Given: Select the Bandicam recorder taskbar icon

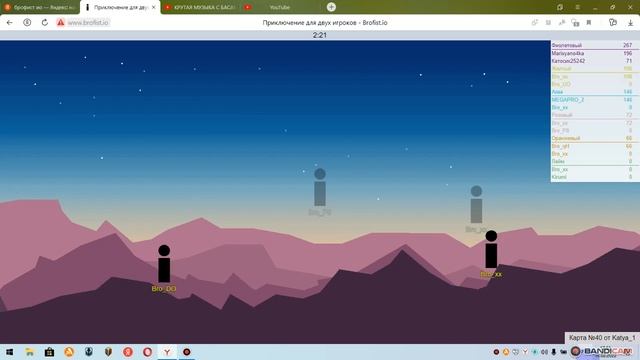Looking at the screenshot, I should pyautogui.click(x=187, y=352).
